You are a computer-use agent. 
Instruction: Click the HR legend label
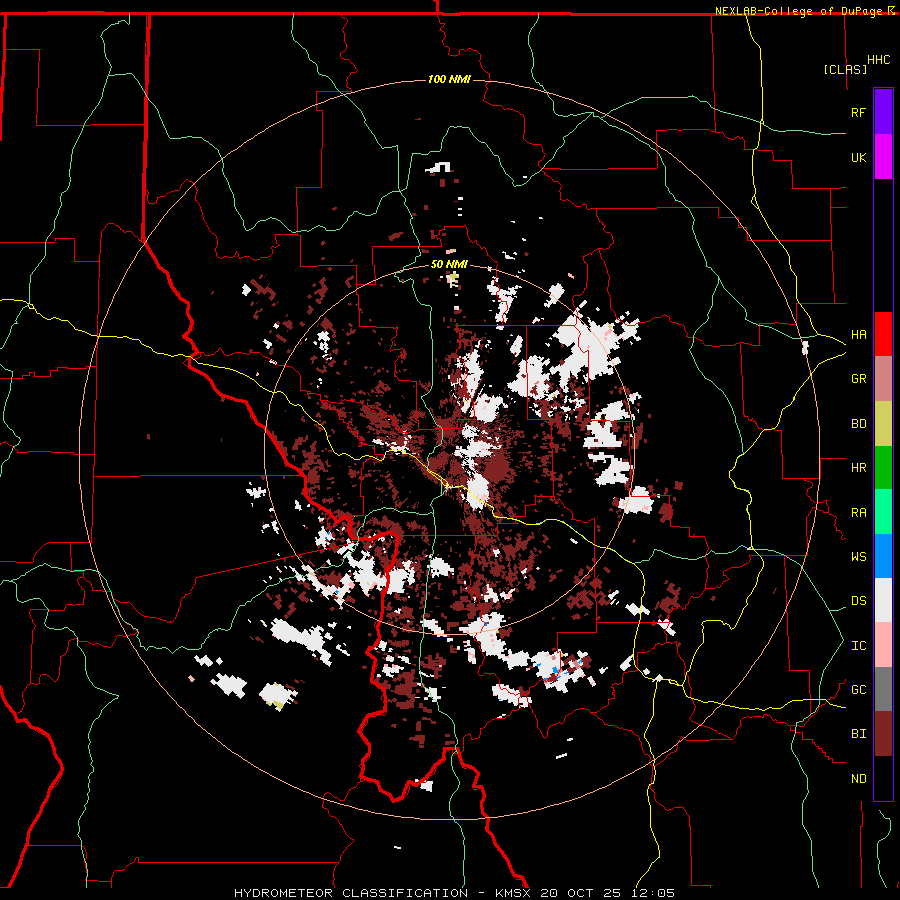coord(858,468)
